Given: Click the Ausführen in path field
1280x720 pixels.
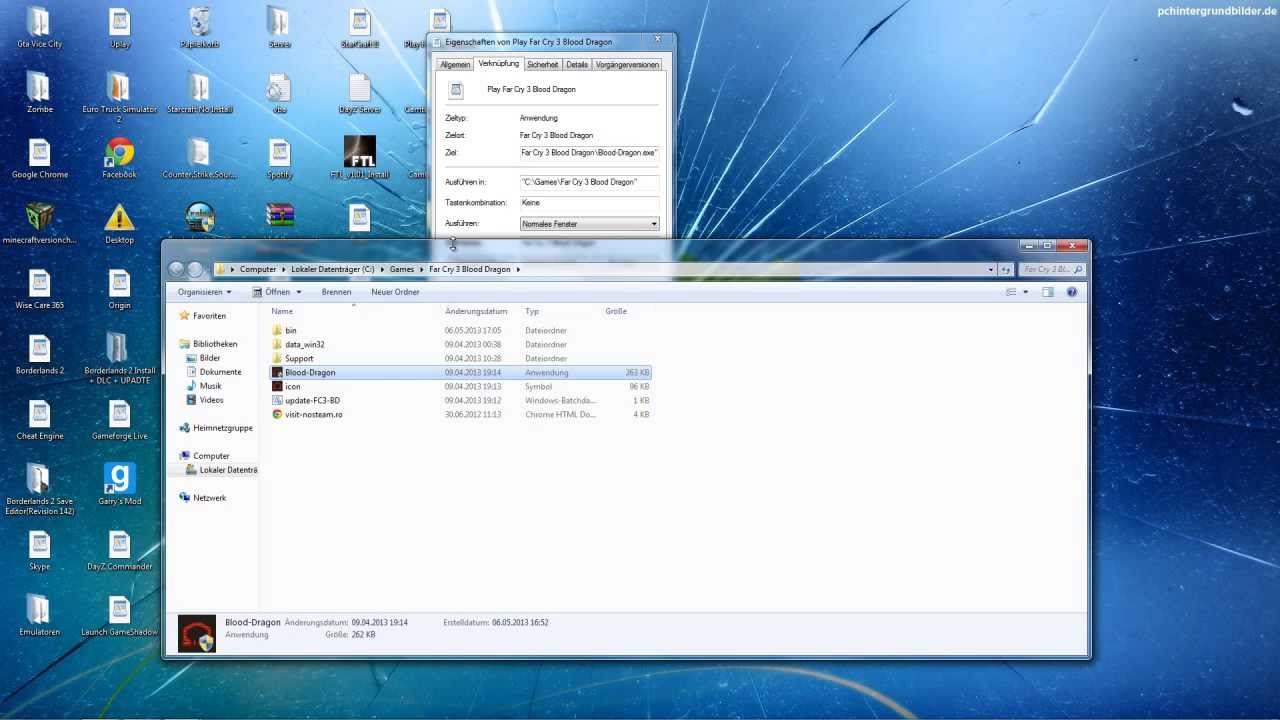Looking at the screenshot, I should 589,182.
